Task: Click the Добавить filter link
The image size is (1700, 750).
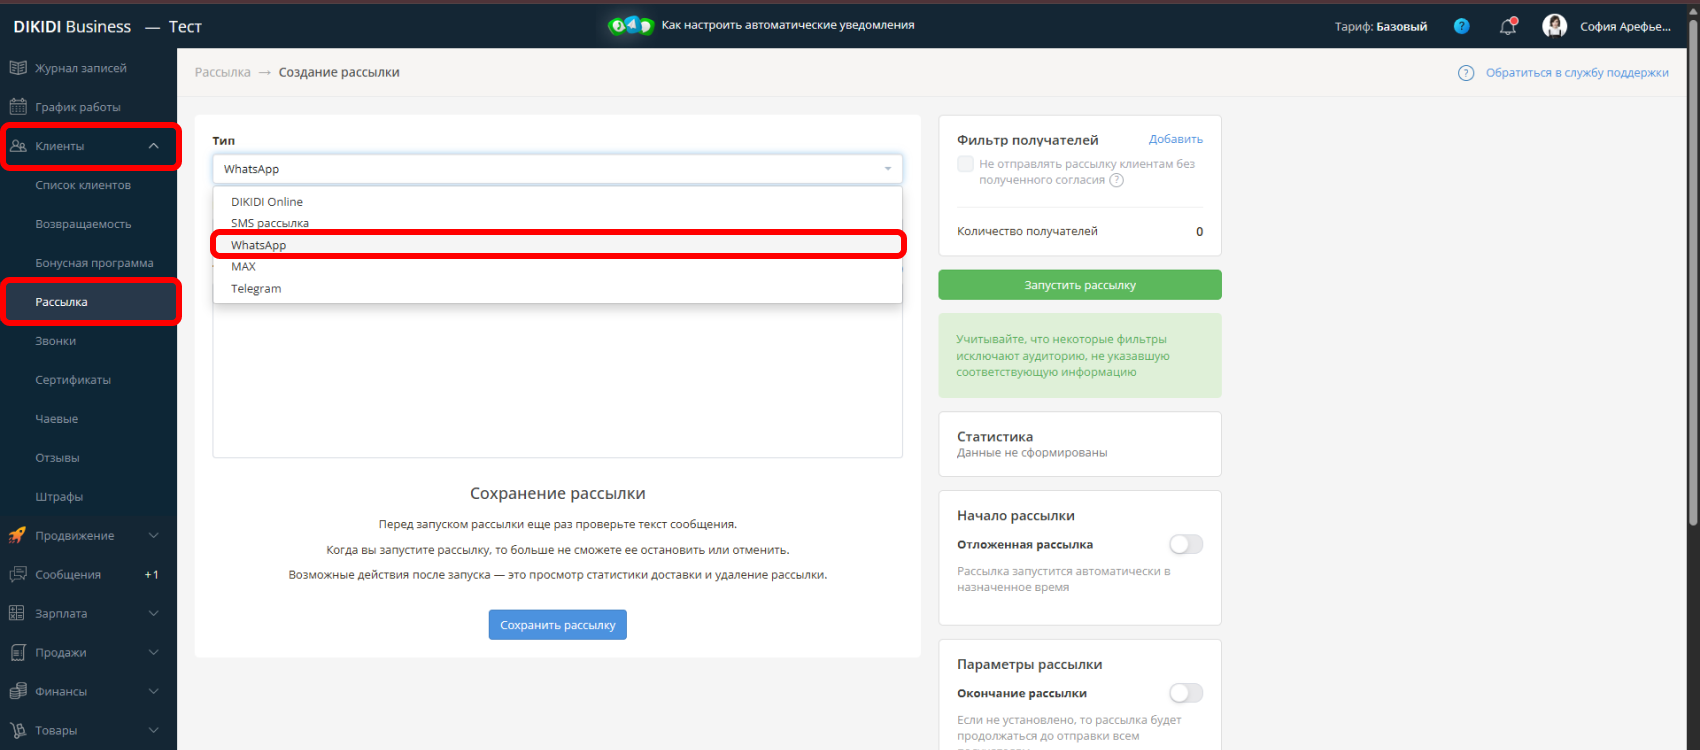Action: [1175, 139]
